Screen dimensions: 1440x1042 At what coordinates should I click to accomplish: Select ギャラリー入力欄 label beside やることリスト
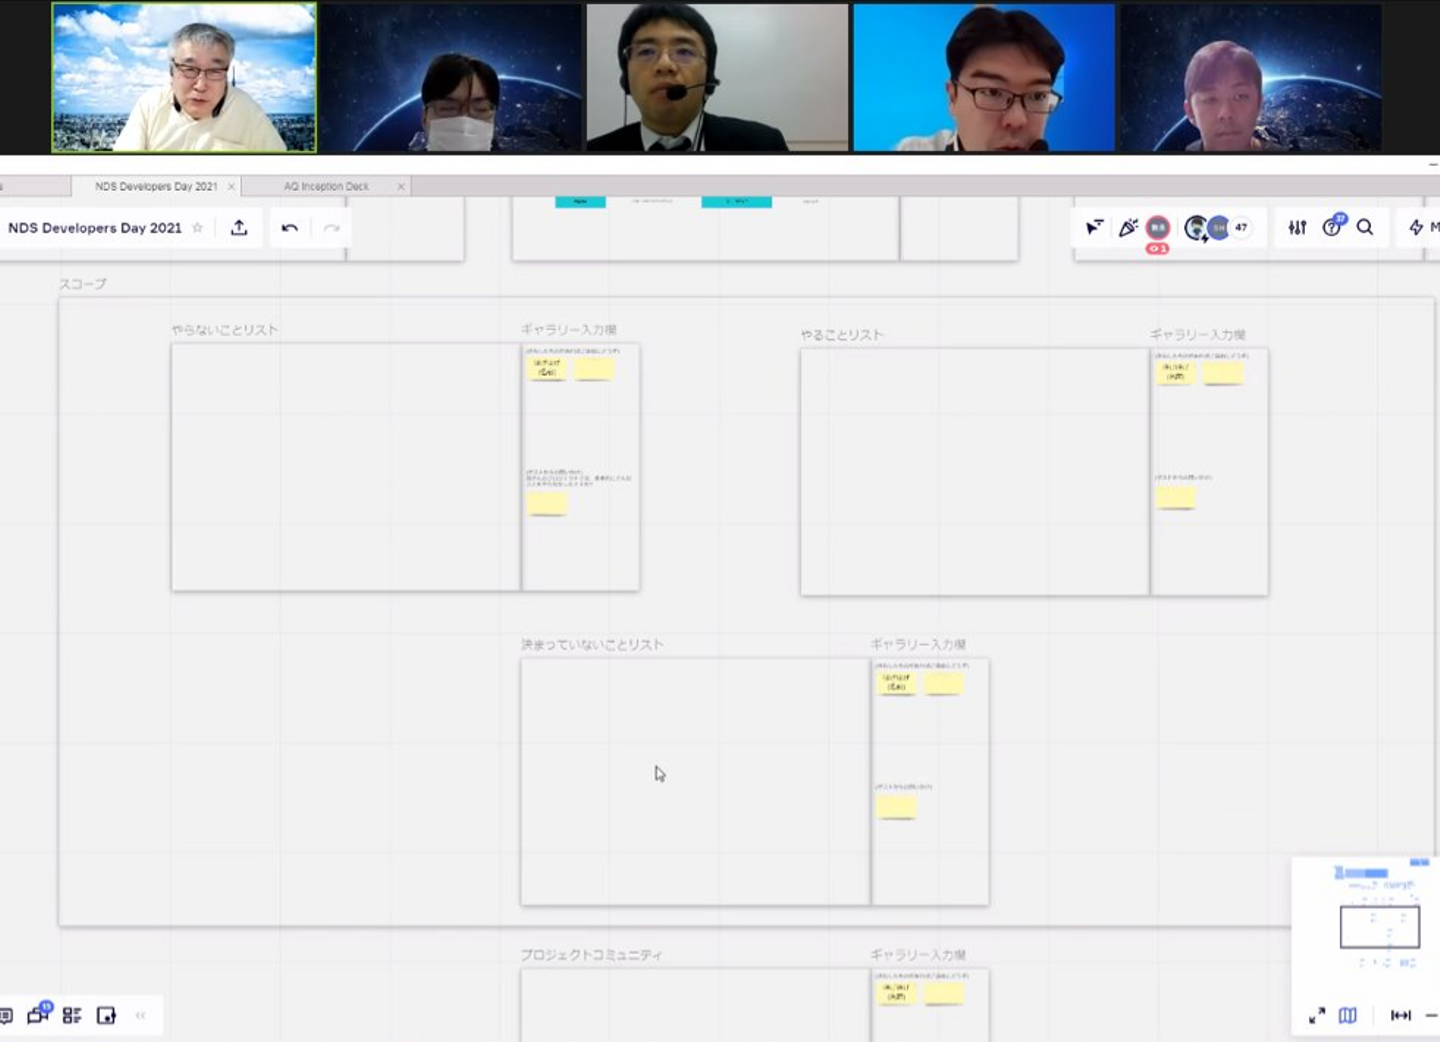click(x=1198, y=335)
